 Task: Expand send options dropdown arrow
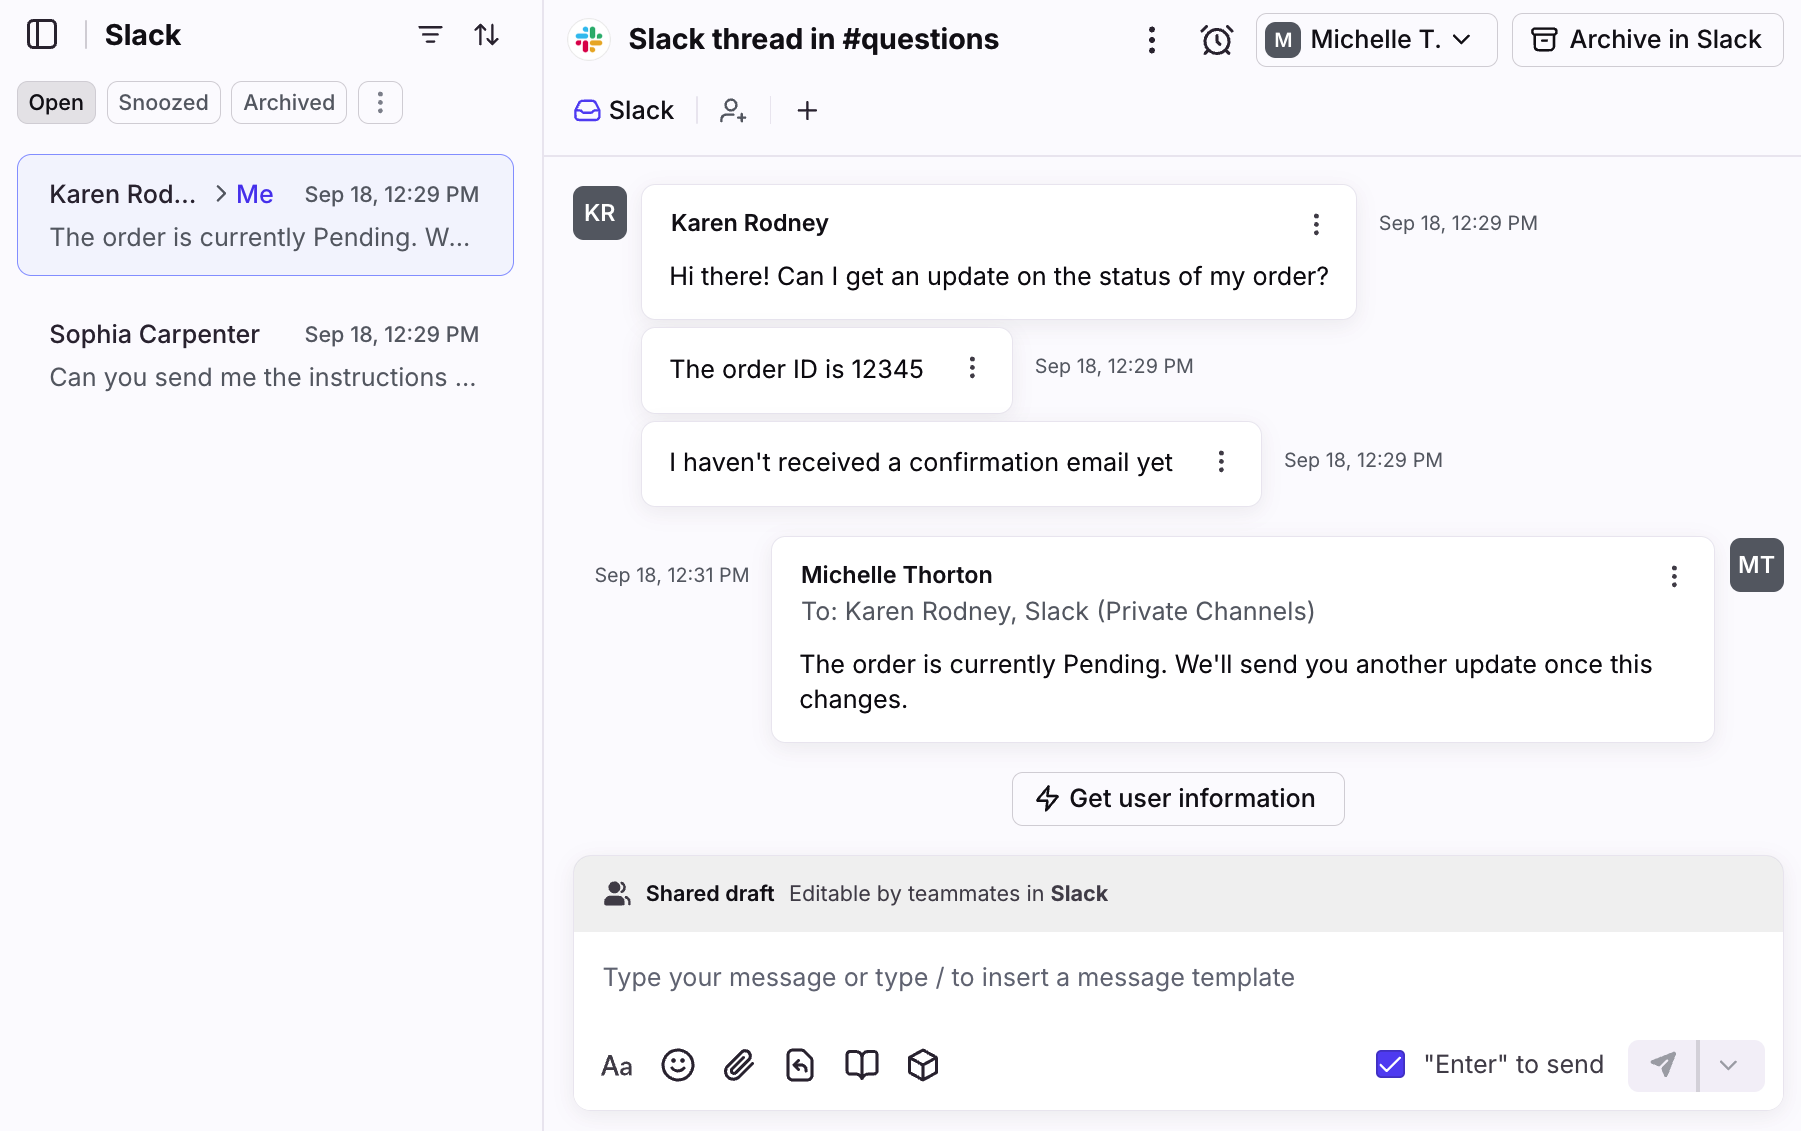click(x=1729, y=1065)
